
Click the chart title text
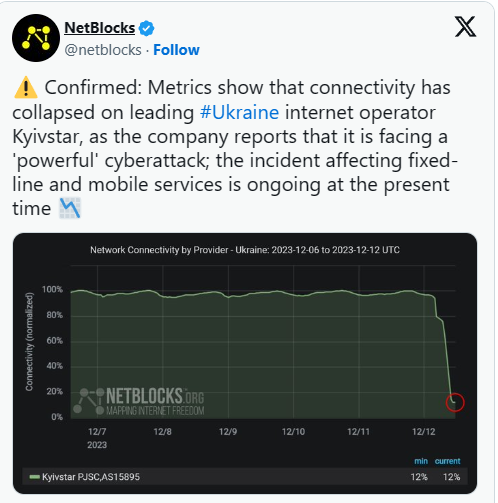point(245,250)
